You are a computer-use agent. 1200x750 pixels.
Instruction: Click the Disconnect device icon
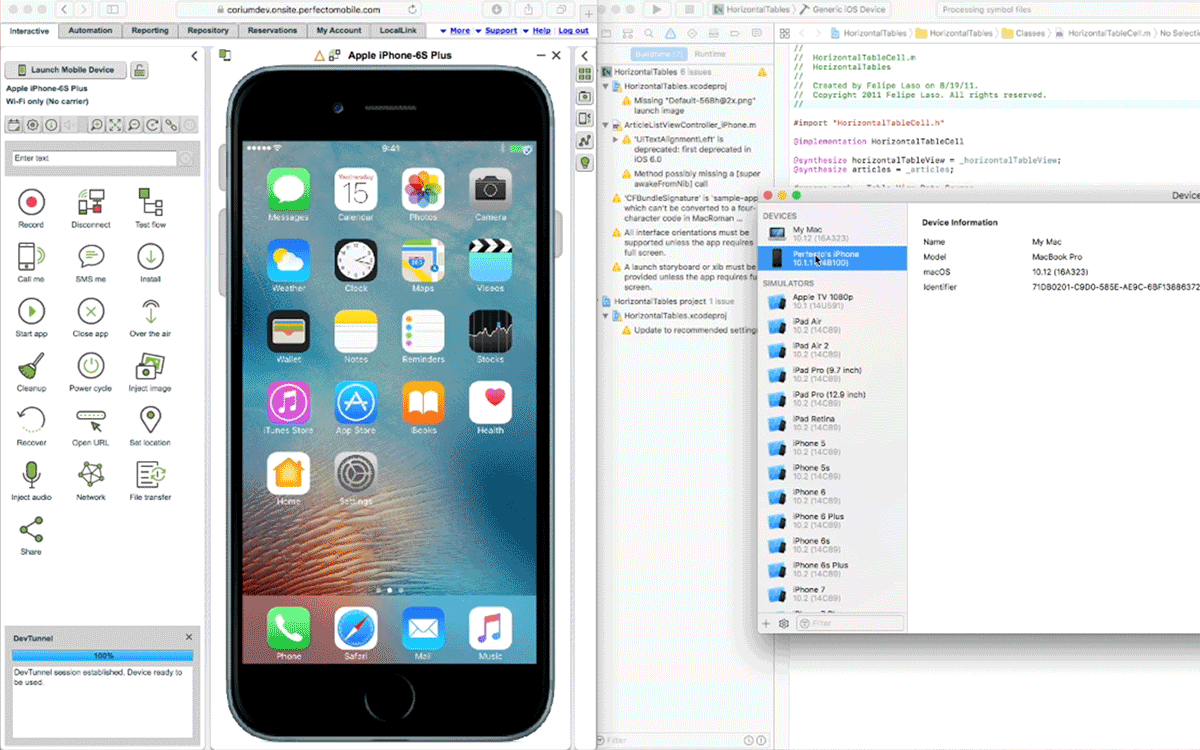90,202
